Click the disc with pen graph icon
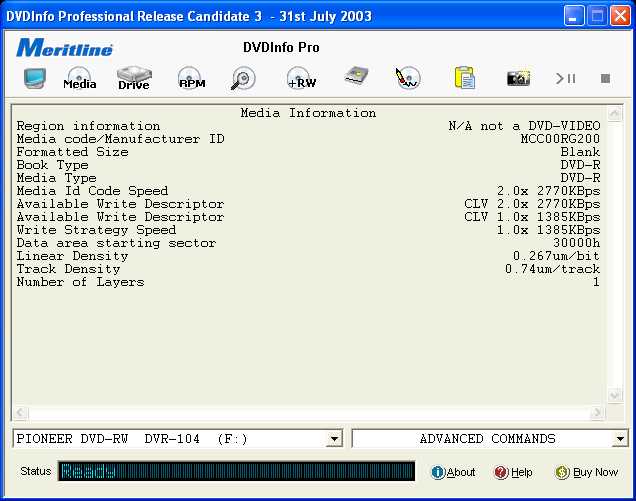 407,78
